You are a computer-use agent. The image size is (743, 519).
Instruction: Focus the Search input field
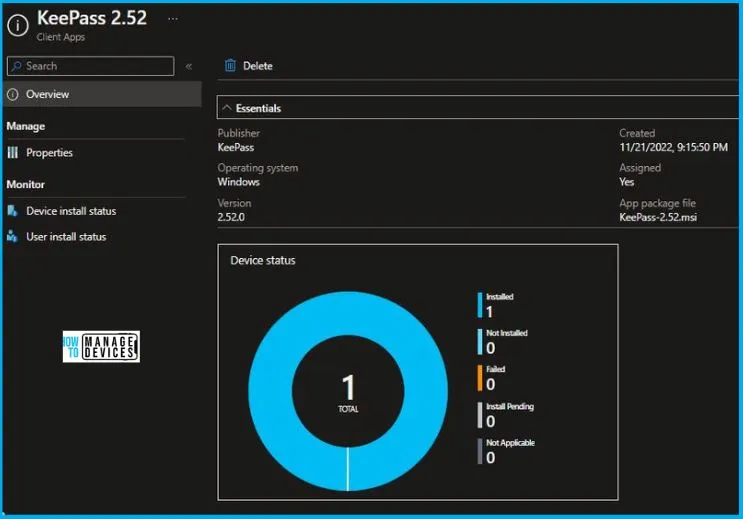(x=91, y=66)
